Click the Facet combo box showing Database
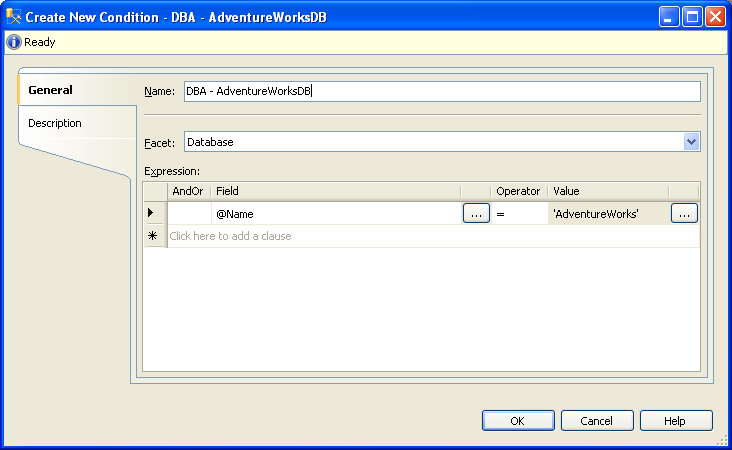This screenshot has width=732, height=450. 442,142
